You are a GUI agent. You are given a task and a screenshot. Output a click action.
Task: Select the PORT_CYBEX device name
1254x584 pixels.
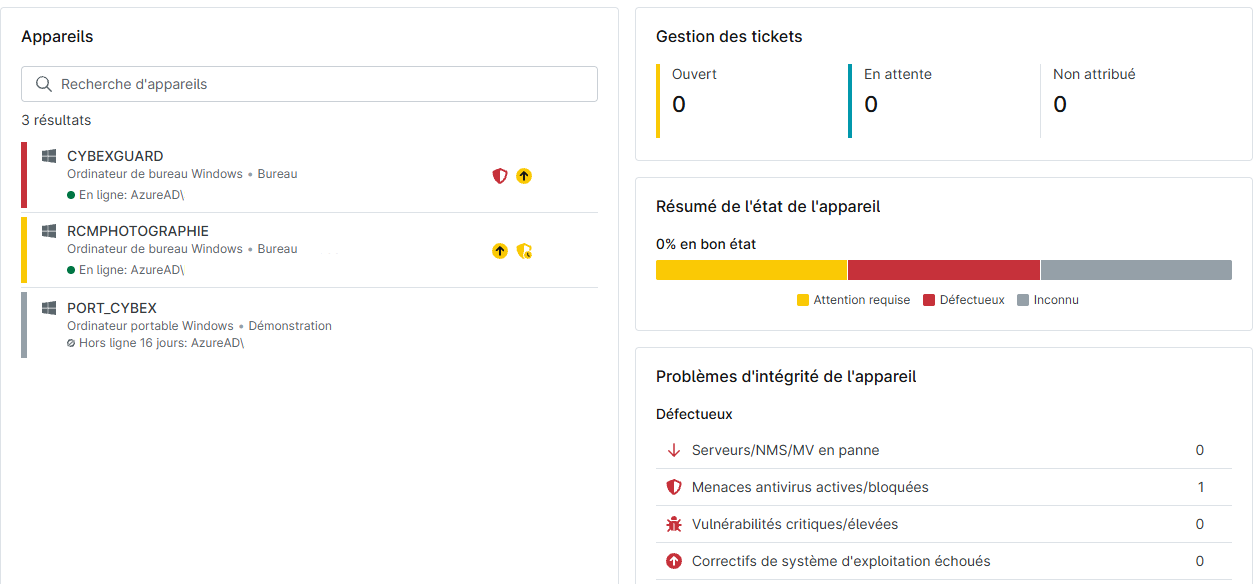tap(112, 308)
